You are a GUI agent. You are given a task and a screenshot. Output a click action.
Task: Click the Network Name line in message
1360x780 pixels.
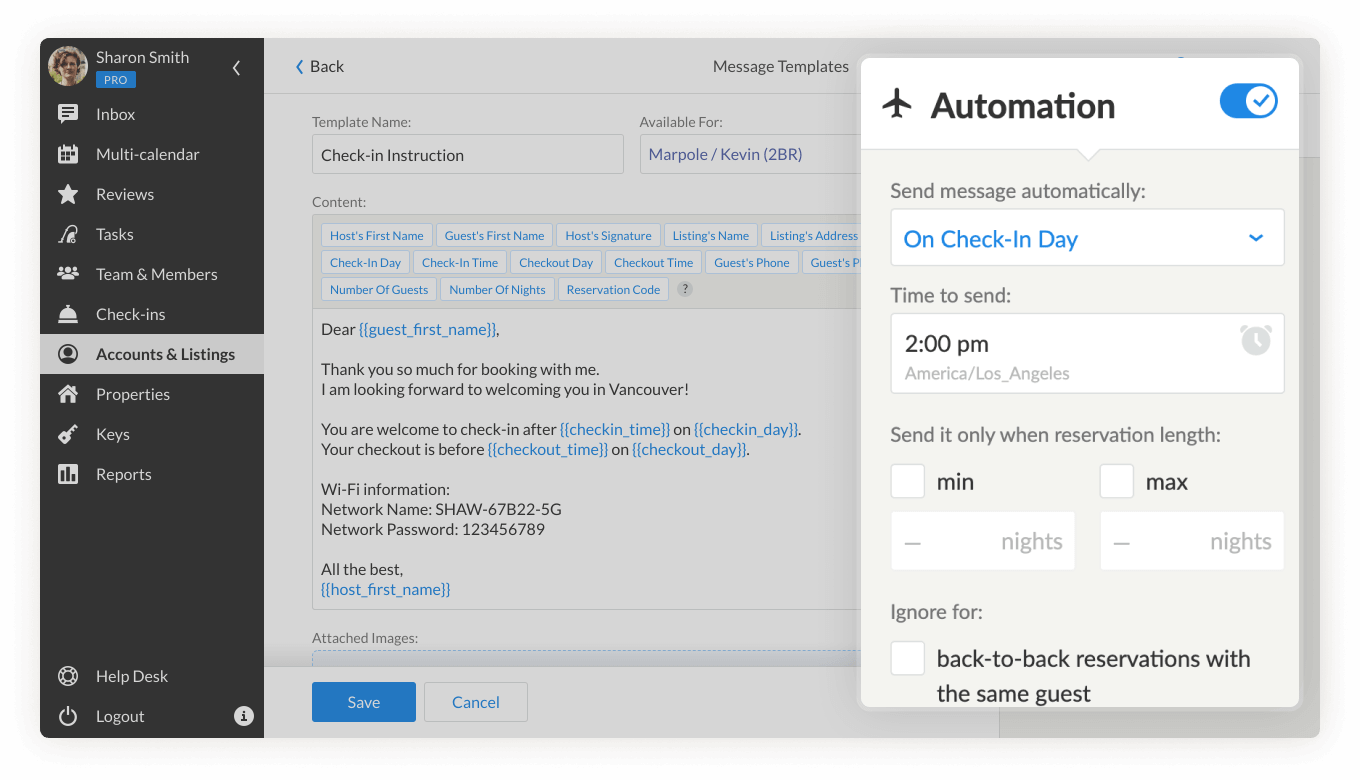point(441,509)
